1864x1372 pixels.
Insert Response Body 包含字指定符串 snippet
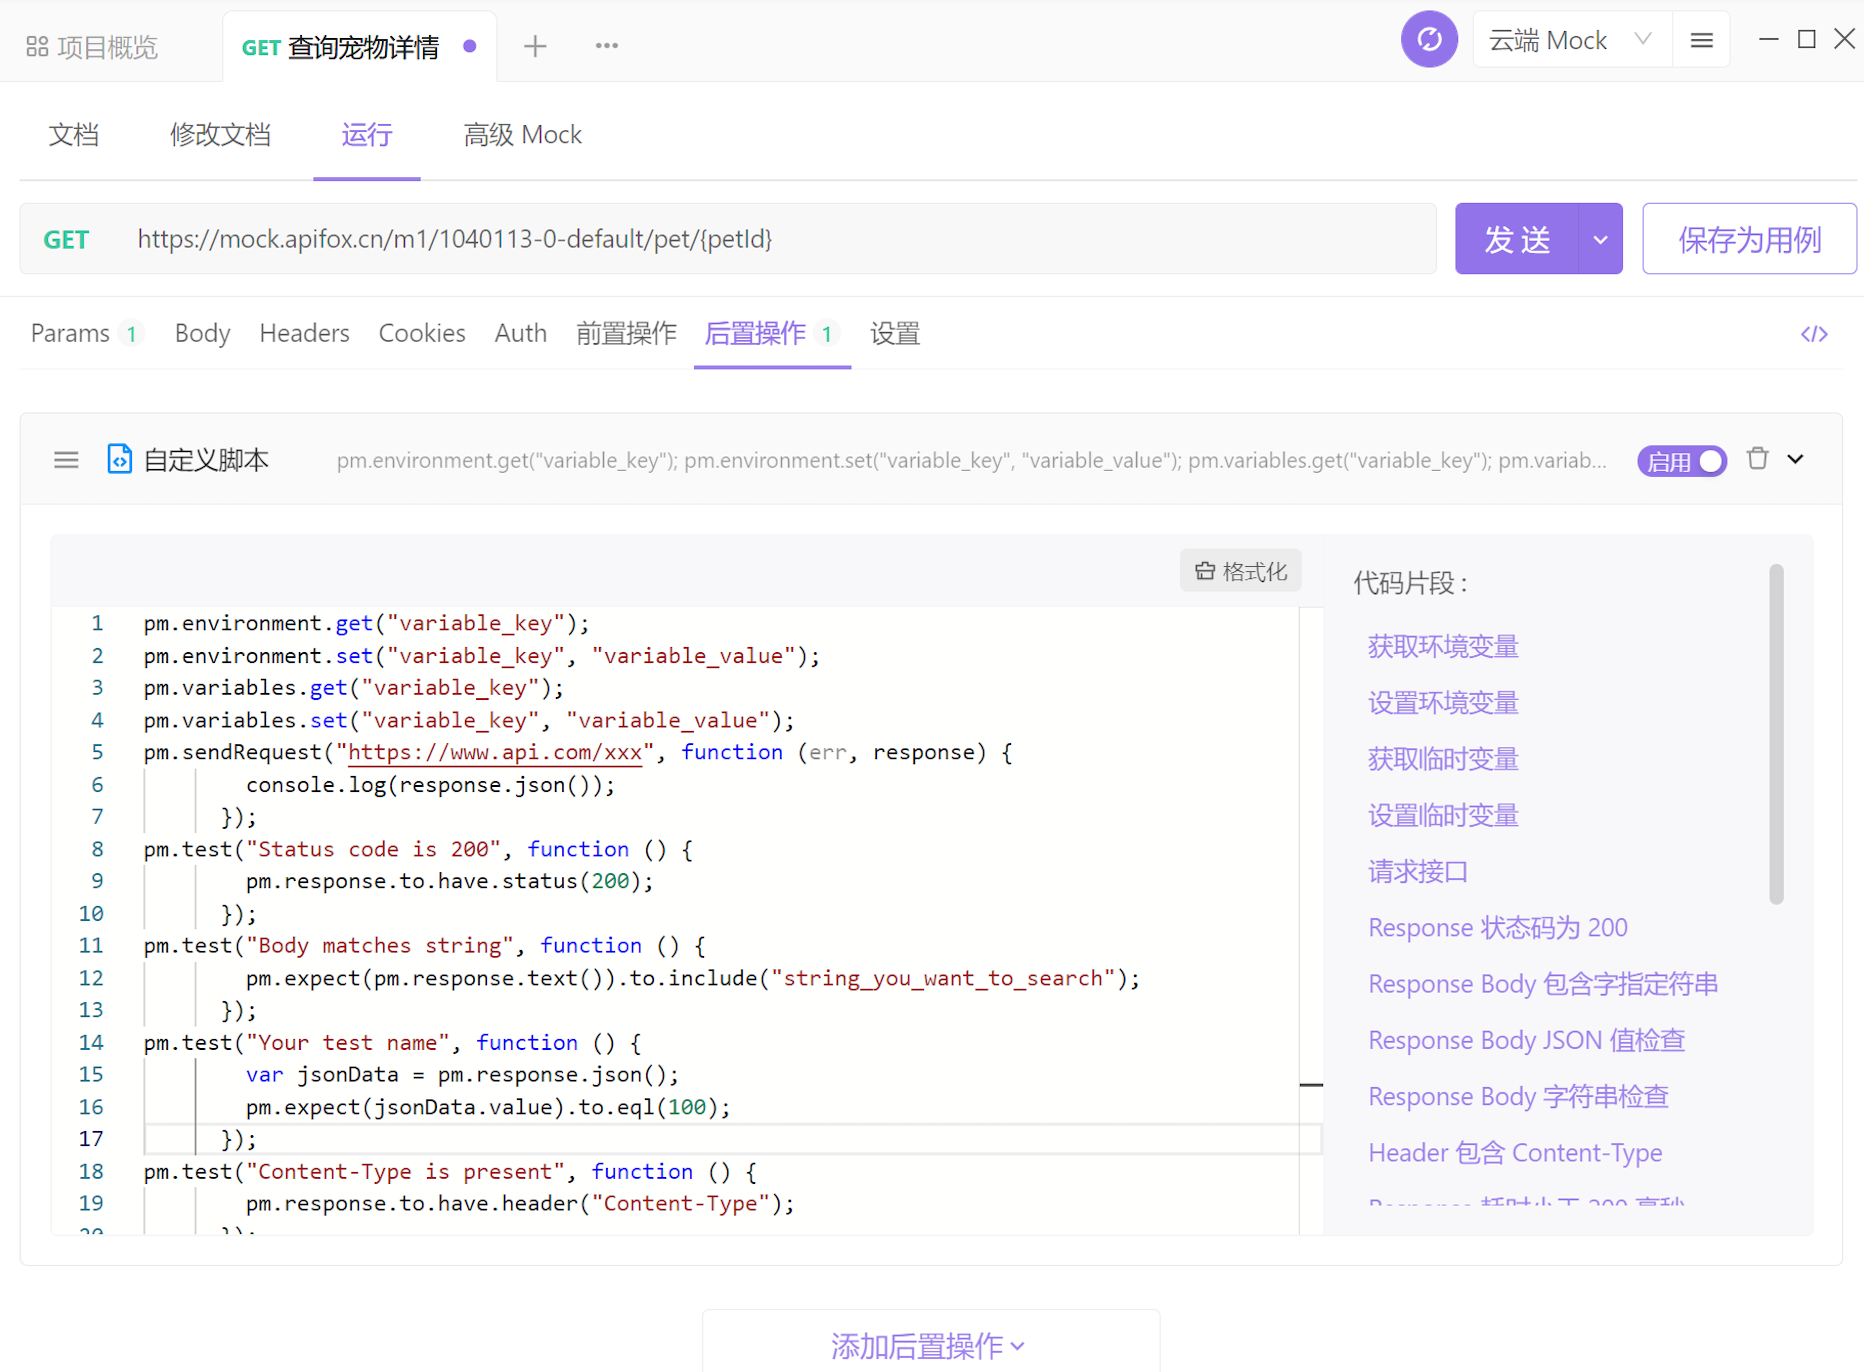pos(1543,984)
